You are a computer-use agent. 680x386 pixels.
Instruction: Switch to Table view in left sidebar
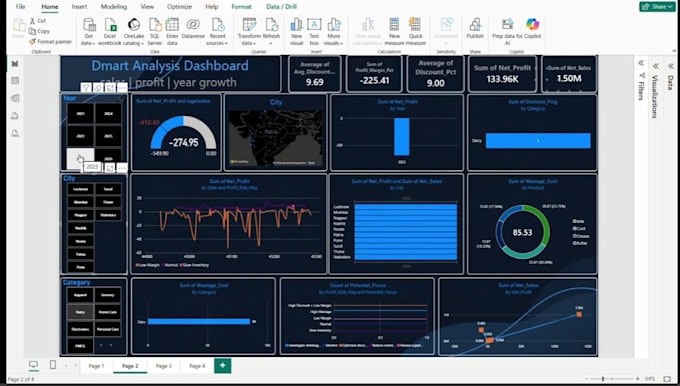click(15, 81)
